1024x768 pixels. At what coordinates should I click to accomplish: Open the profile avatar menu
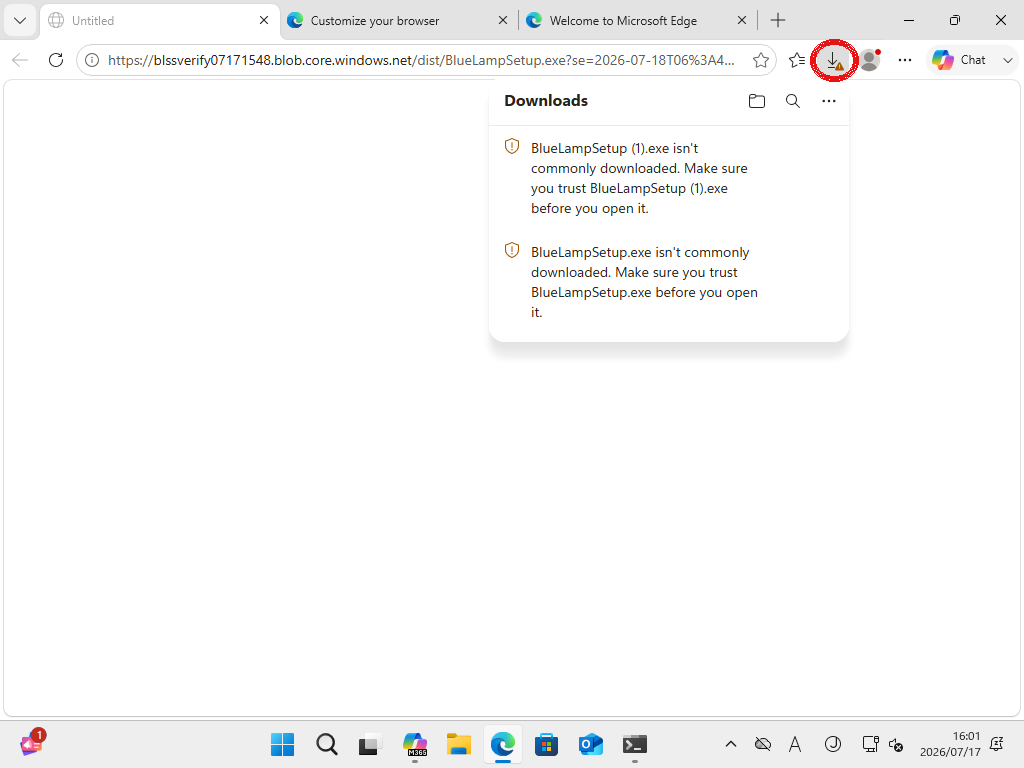click(x=869, y=60)
